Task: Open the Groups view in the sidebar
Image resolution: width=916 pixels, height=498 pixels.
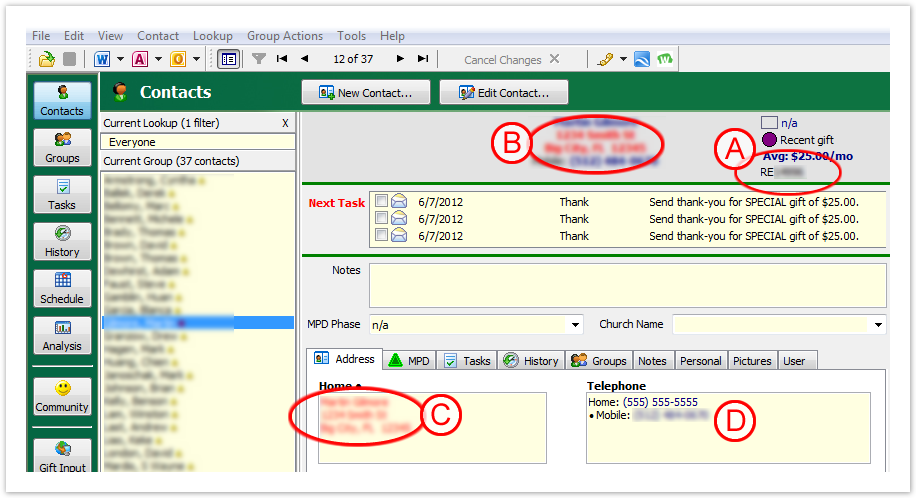Action: coord(62,147)
